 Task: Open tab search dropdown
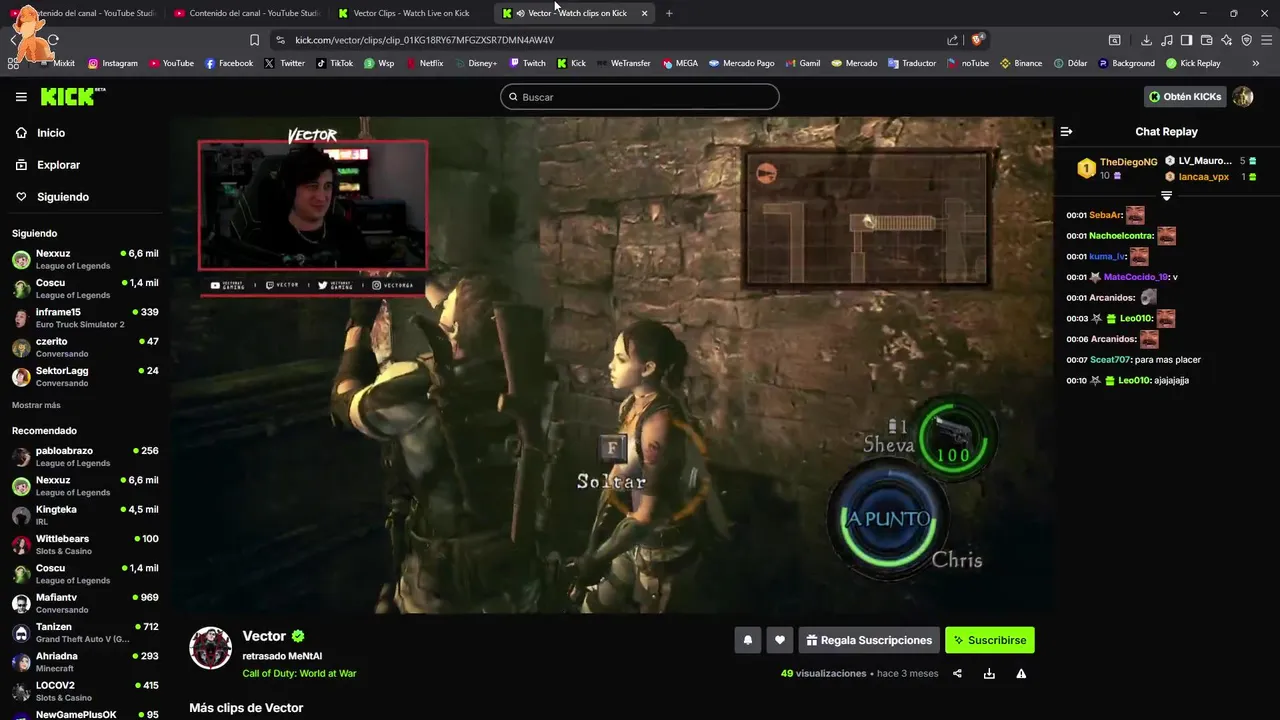[x=1176, y=13]
